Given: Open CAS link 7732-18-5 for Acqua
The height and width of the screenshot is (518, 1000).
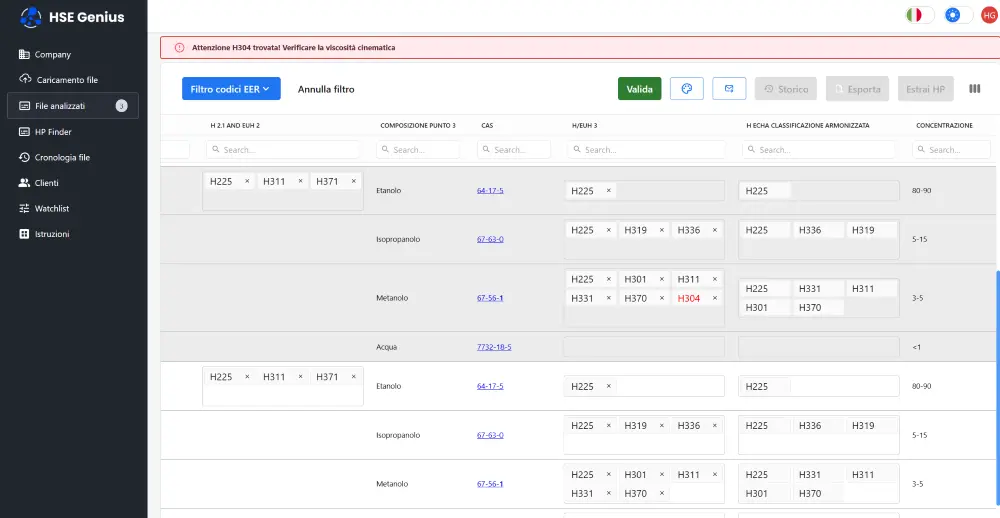Looking at the screenshot, I should (x=496, y=347).
